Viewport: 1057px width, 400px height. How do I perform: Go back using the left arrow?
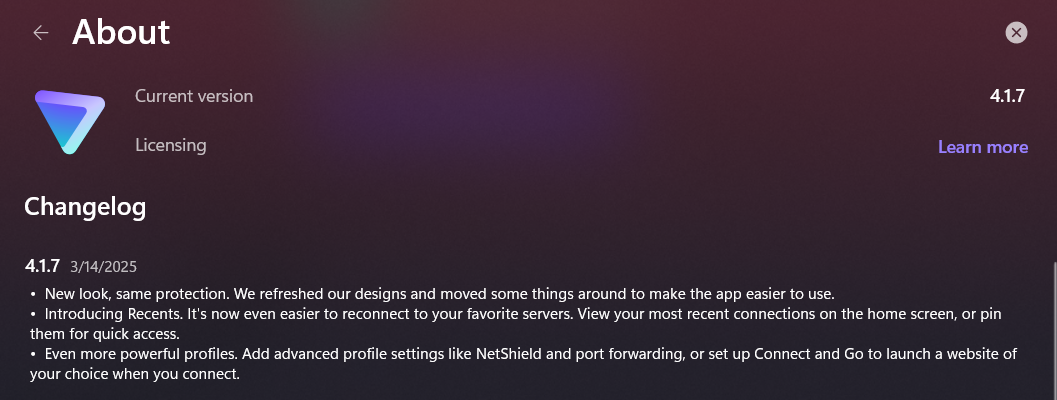click(41, 33)
